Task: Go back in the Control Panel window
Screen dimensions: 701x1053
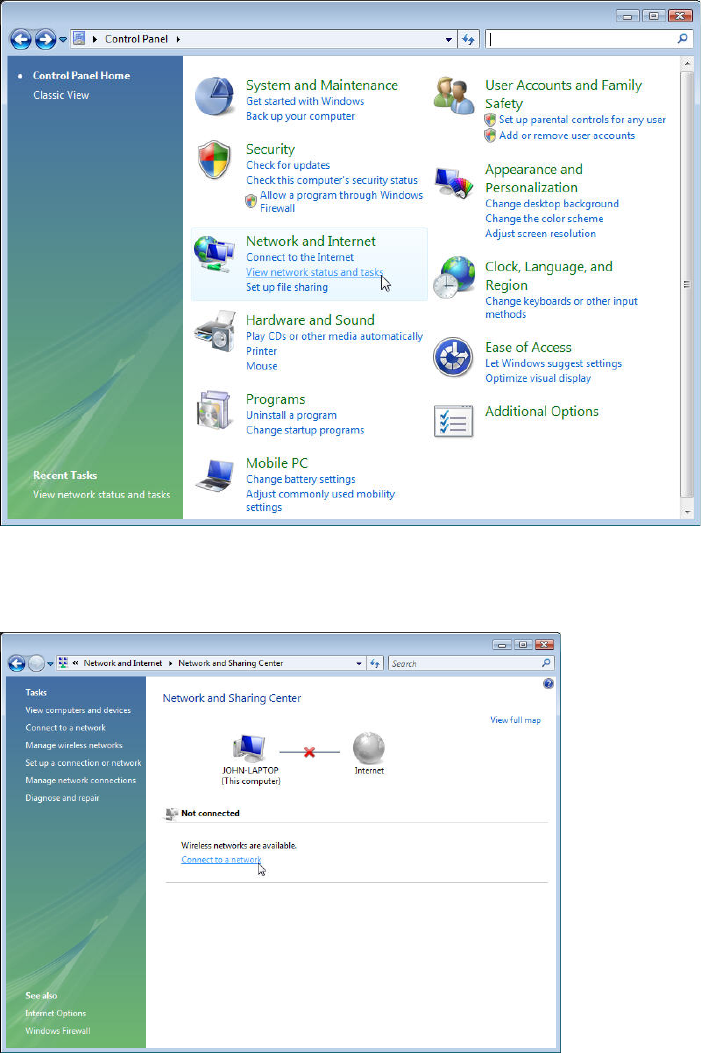Action: [21, 39]
